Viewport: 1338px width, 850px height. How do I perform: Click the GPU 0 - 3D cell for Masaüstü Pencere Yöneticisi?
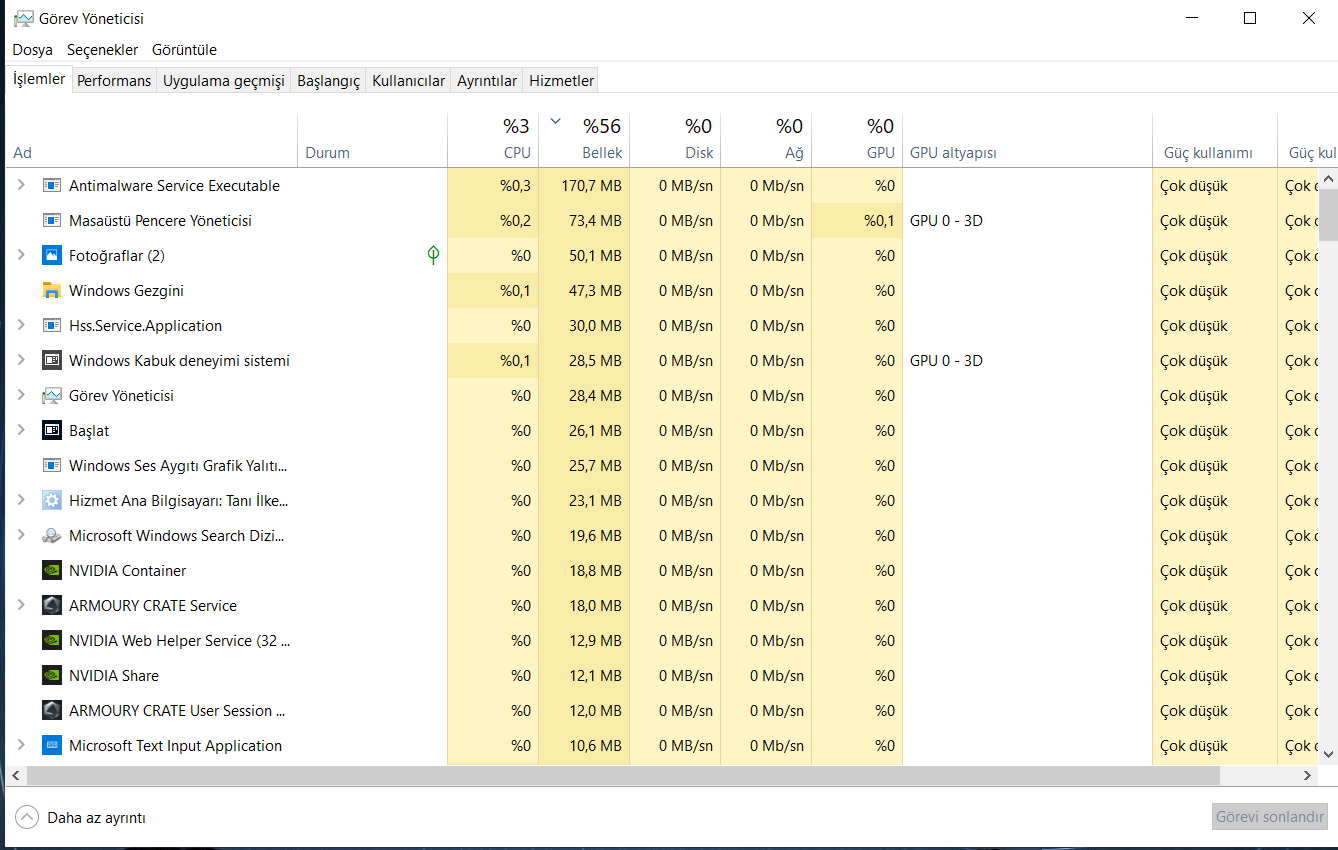(1027, 221)
